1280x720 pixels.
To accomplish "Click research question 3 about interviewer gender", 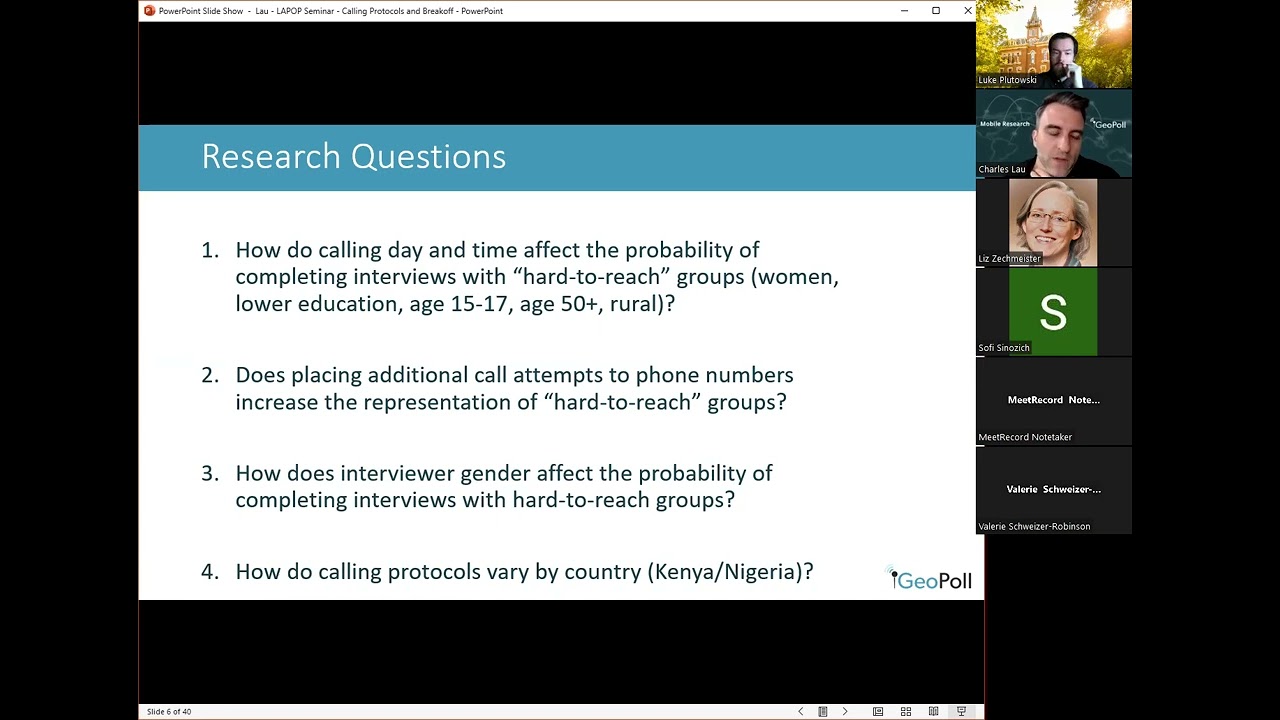I will (487, 486).
